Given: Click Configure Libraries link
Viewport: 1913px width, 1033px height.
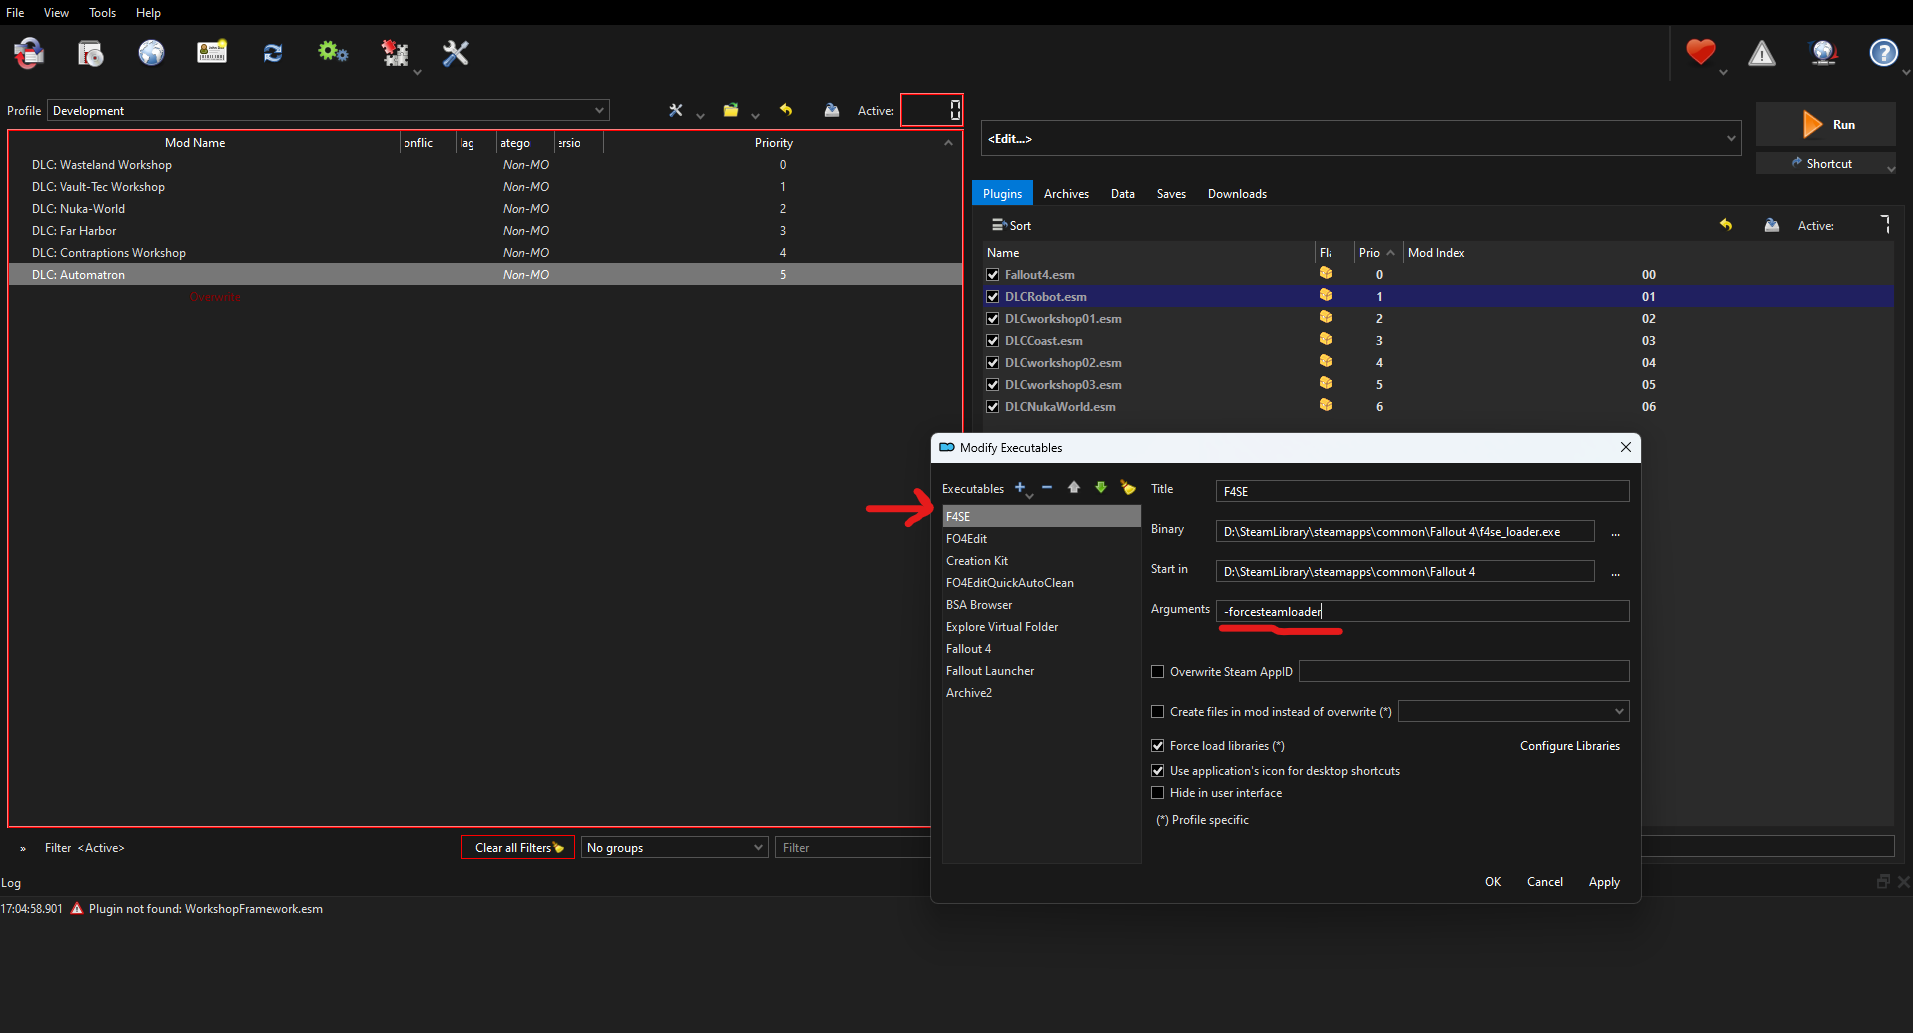Looking at the screenshot, I should pos(1570,746).
